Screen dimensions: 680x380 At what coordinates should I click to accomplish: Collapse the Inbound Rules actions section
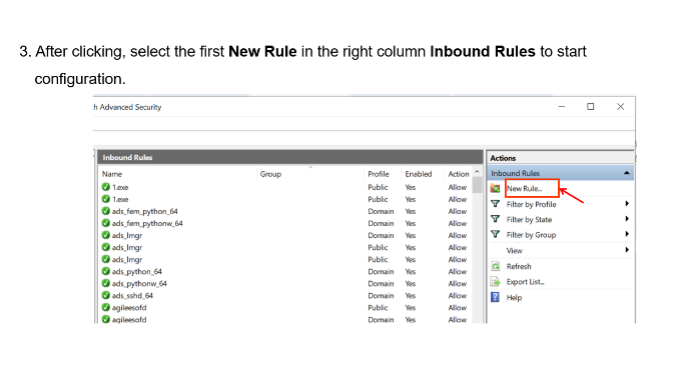[627, 173]
